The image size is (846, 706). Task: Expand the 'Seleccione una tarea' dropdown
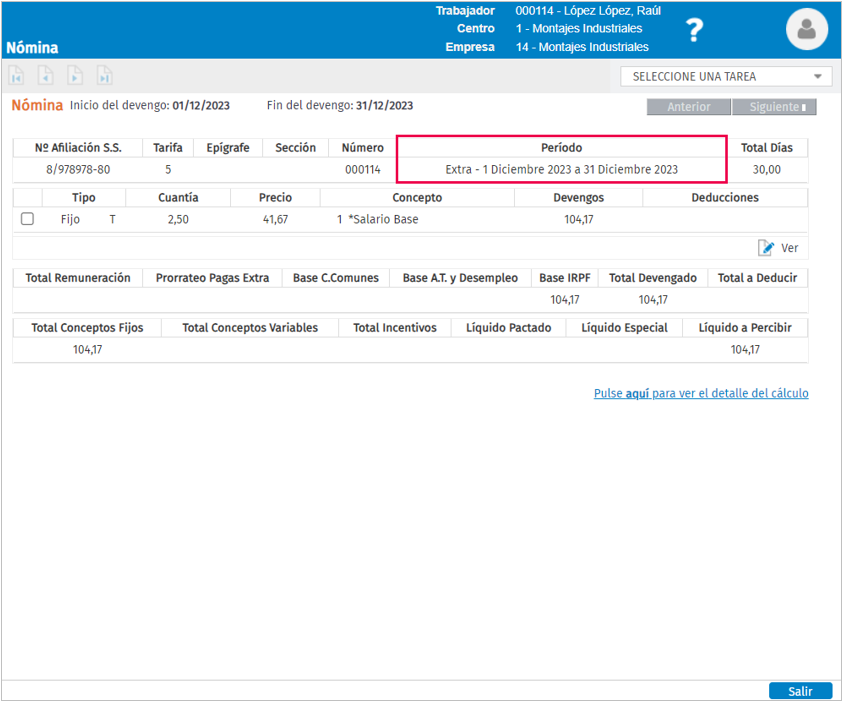pyautogui.click(x=726, y=77)
